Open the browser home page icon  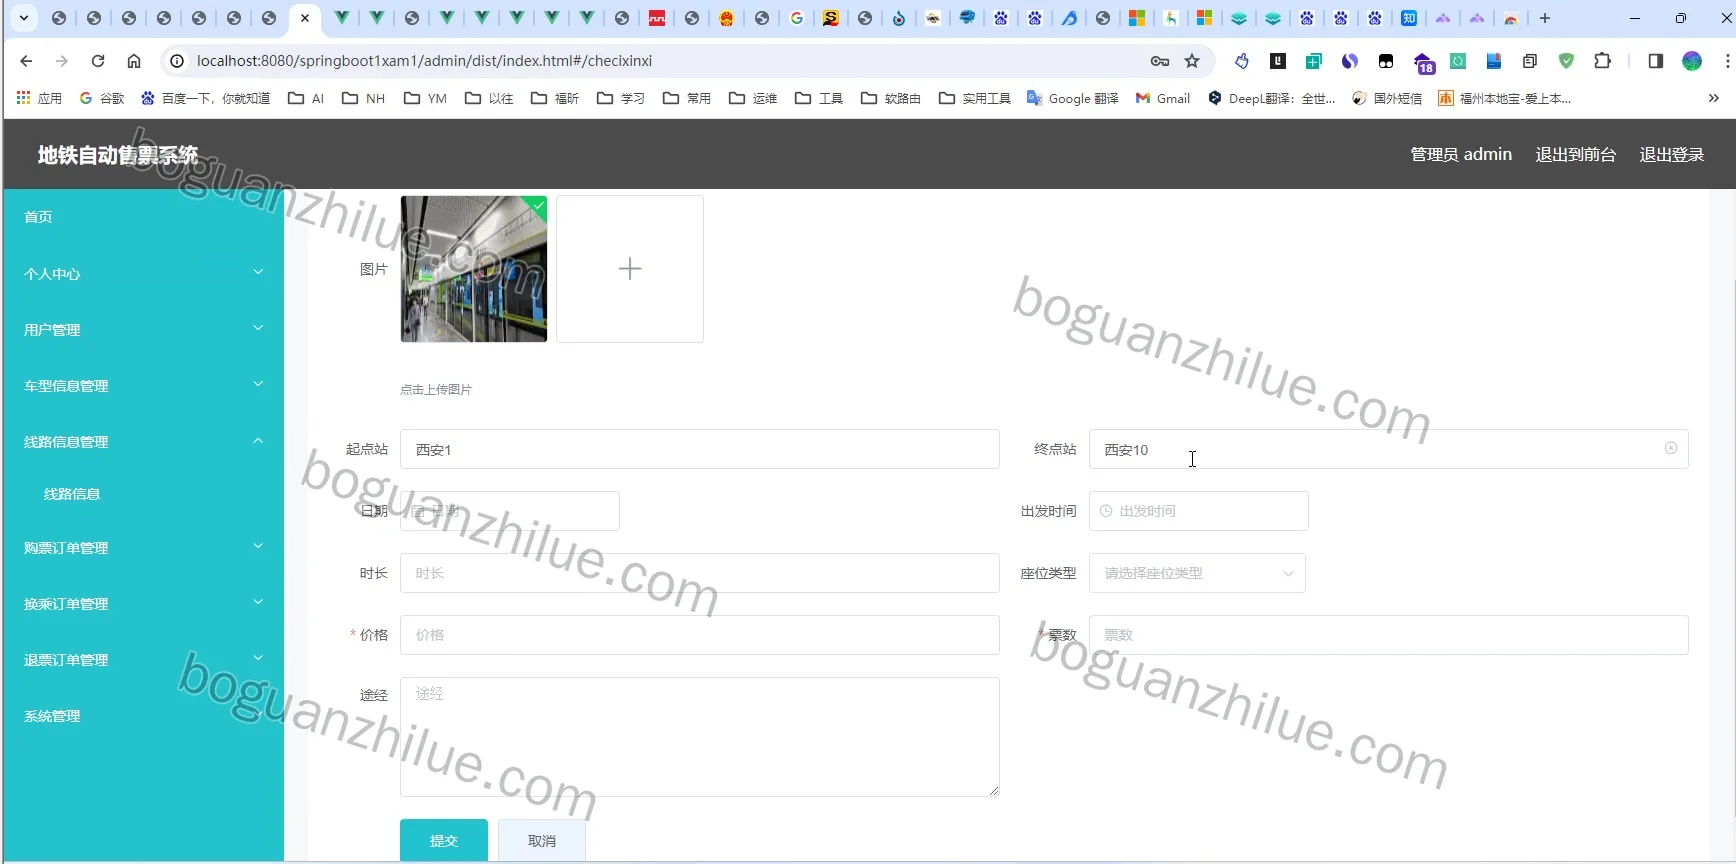134,61
